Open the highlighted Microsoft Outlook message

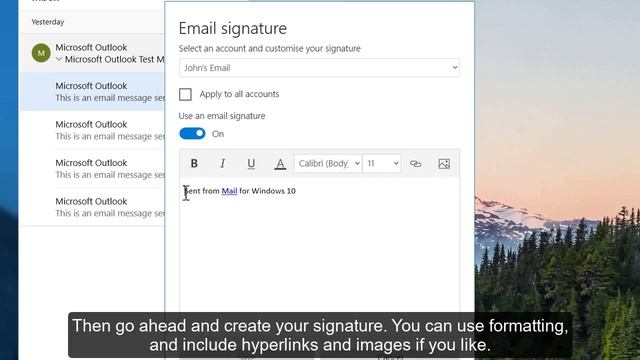point(93,91)
